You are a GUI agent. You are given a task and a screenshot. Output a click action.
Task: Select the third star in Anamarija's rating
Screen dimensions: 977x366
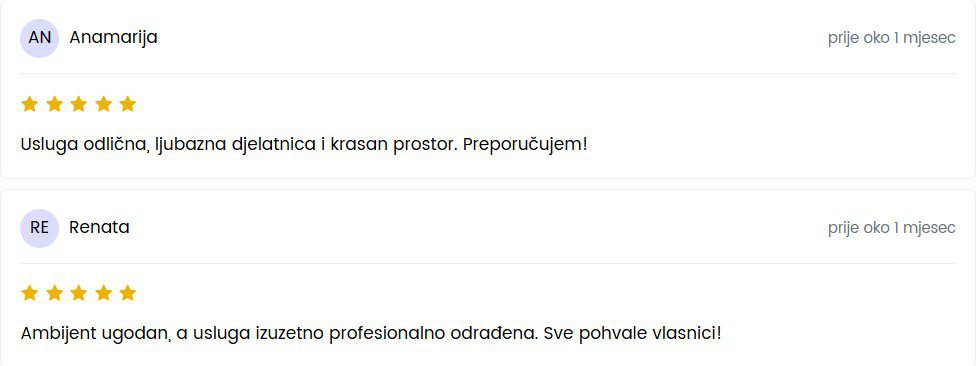point(79,104)
